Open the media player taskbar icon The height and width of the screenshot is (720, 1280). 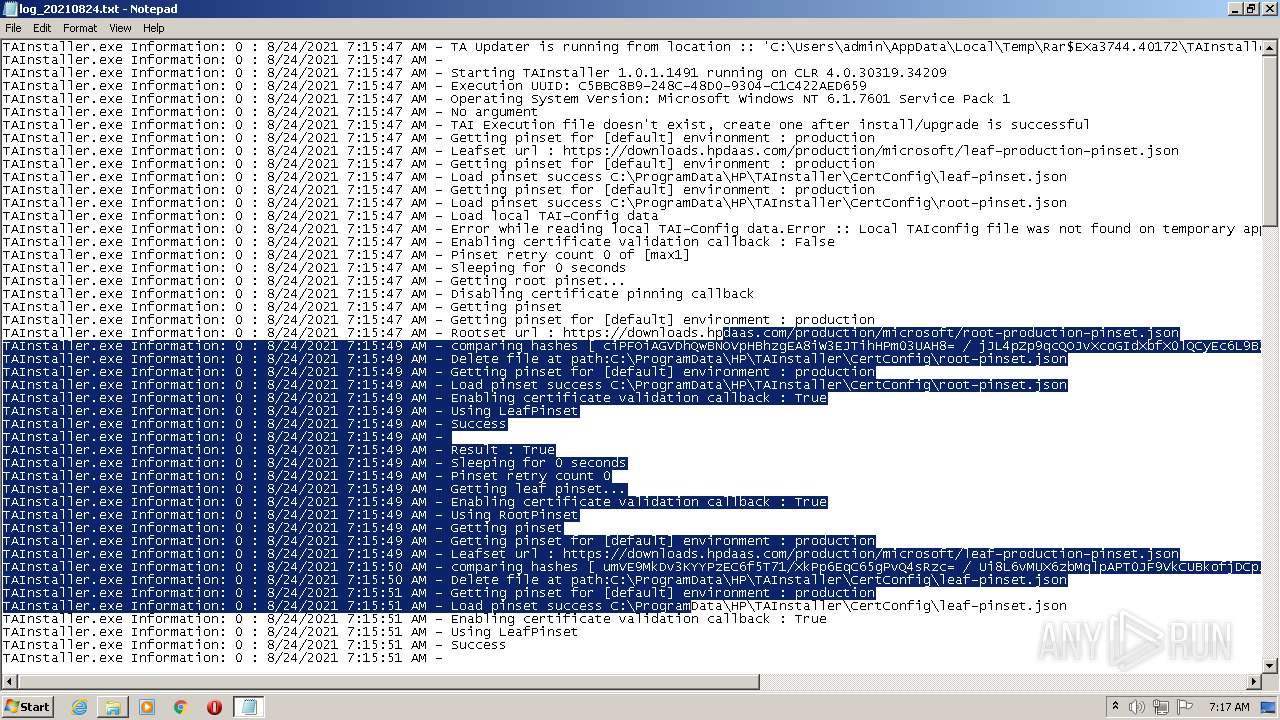147,707
